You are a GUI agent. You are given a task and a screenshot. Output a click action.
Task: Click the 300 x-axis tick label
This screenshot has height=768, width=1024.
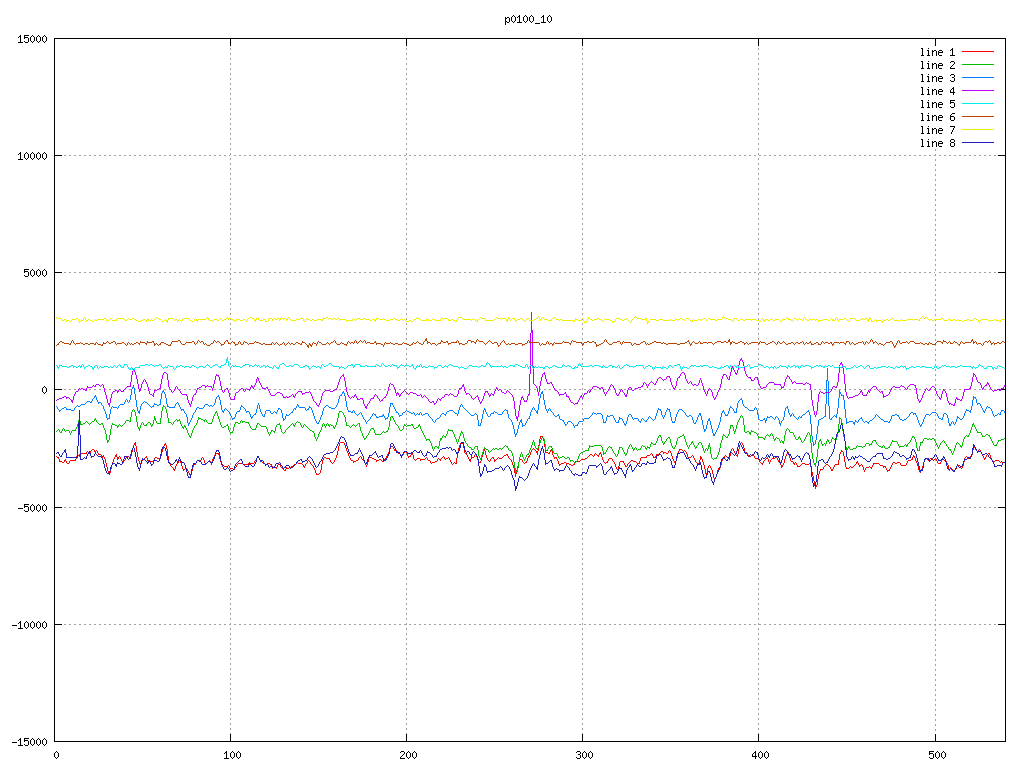(x=583, y=756)
